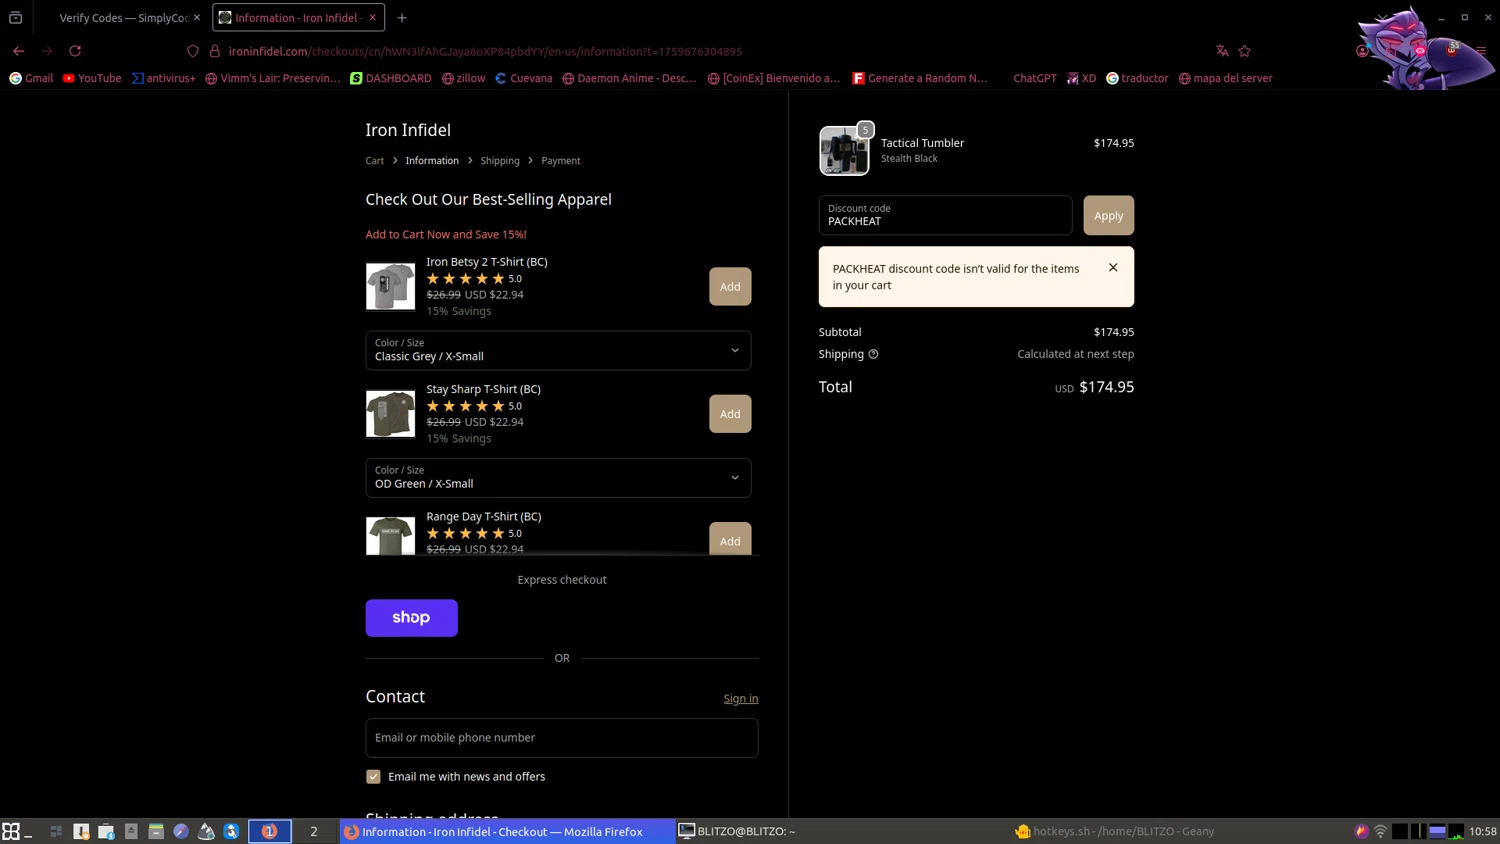Viewport: 1500px width, 844px height.
Task: Open the Firefox hamburger menu
Action: pyautogui.click(x=1481, y=51)
